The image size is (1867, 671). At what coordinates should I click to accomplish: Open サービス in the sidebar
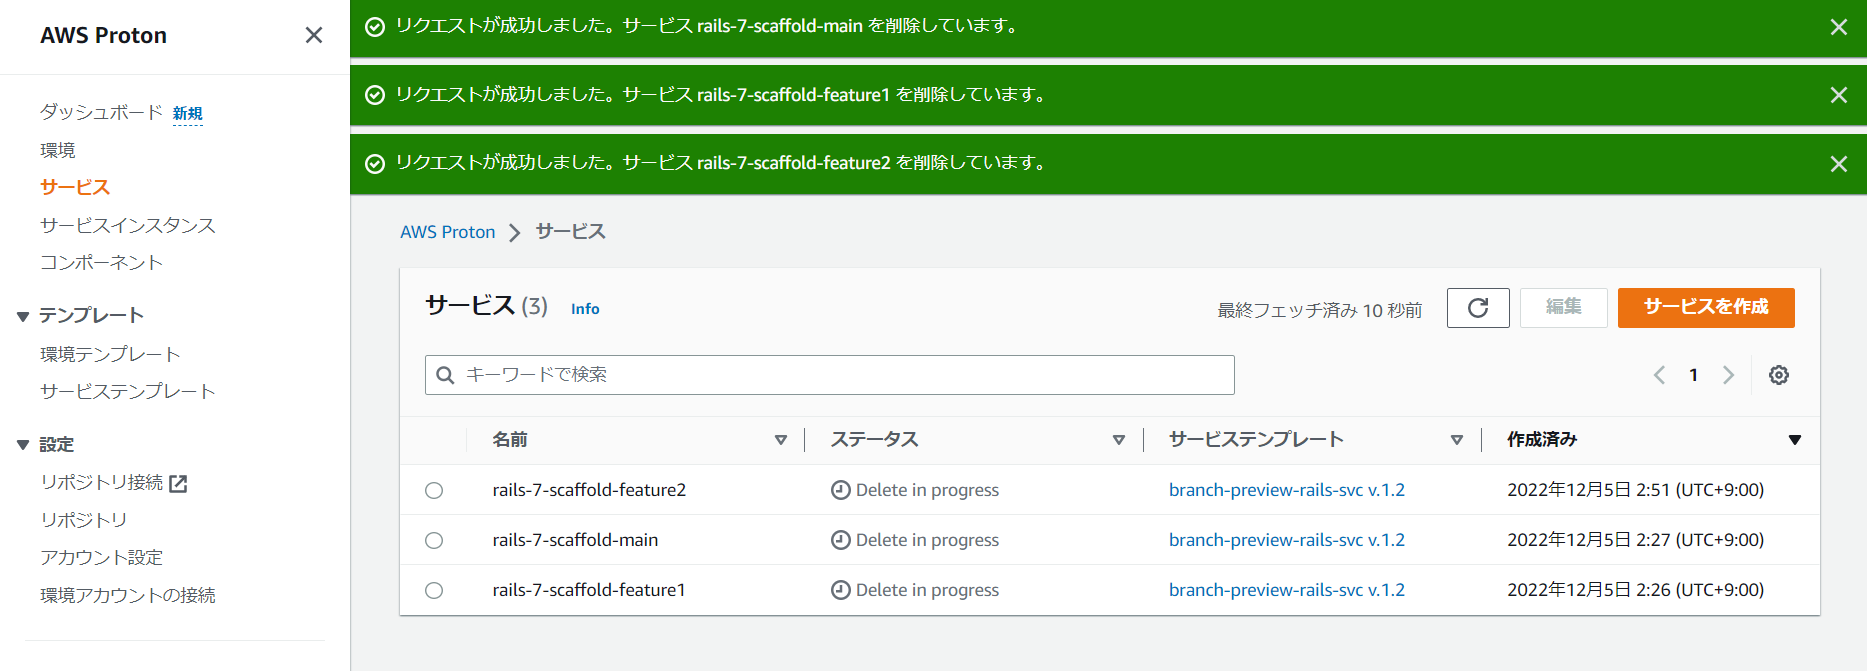coord(75,187)
